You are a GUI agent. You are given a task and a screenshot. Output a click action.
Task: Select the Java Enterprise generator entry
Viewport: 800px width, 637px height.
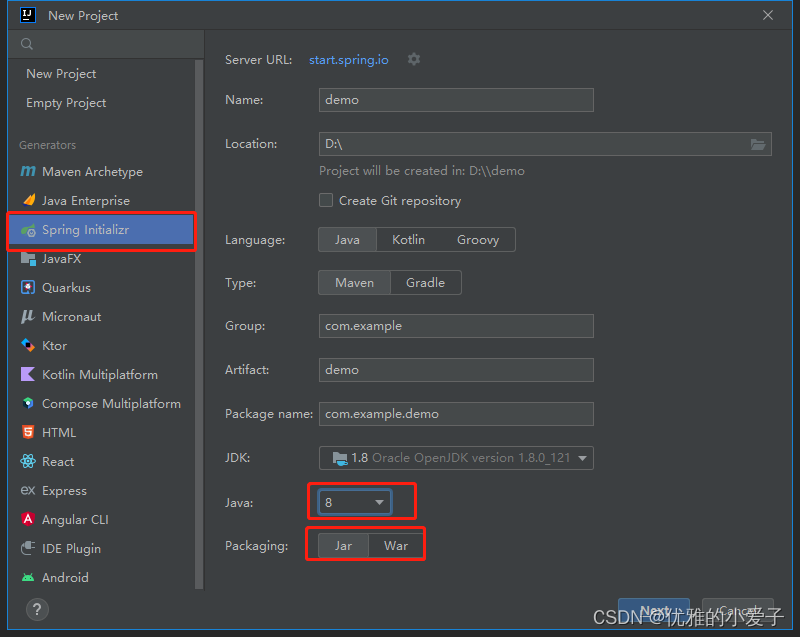coord(101,200)
